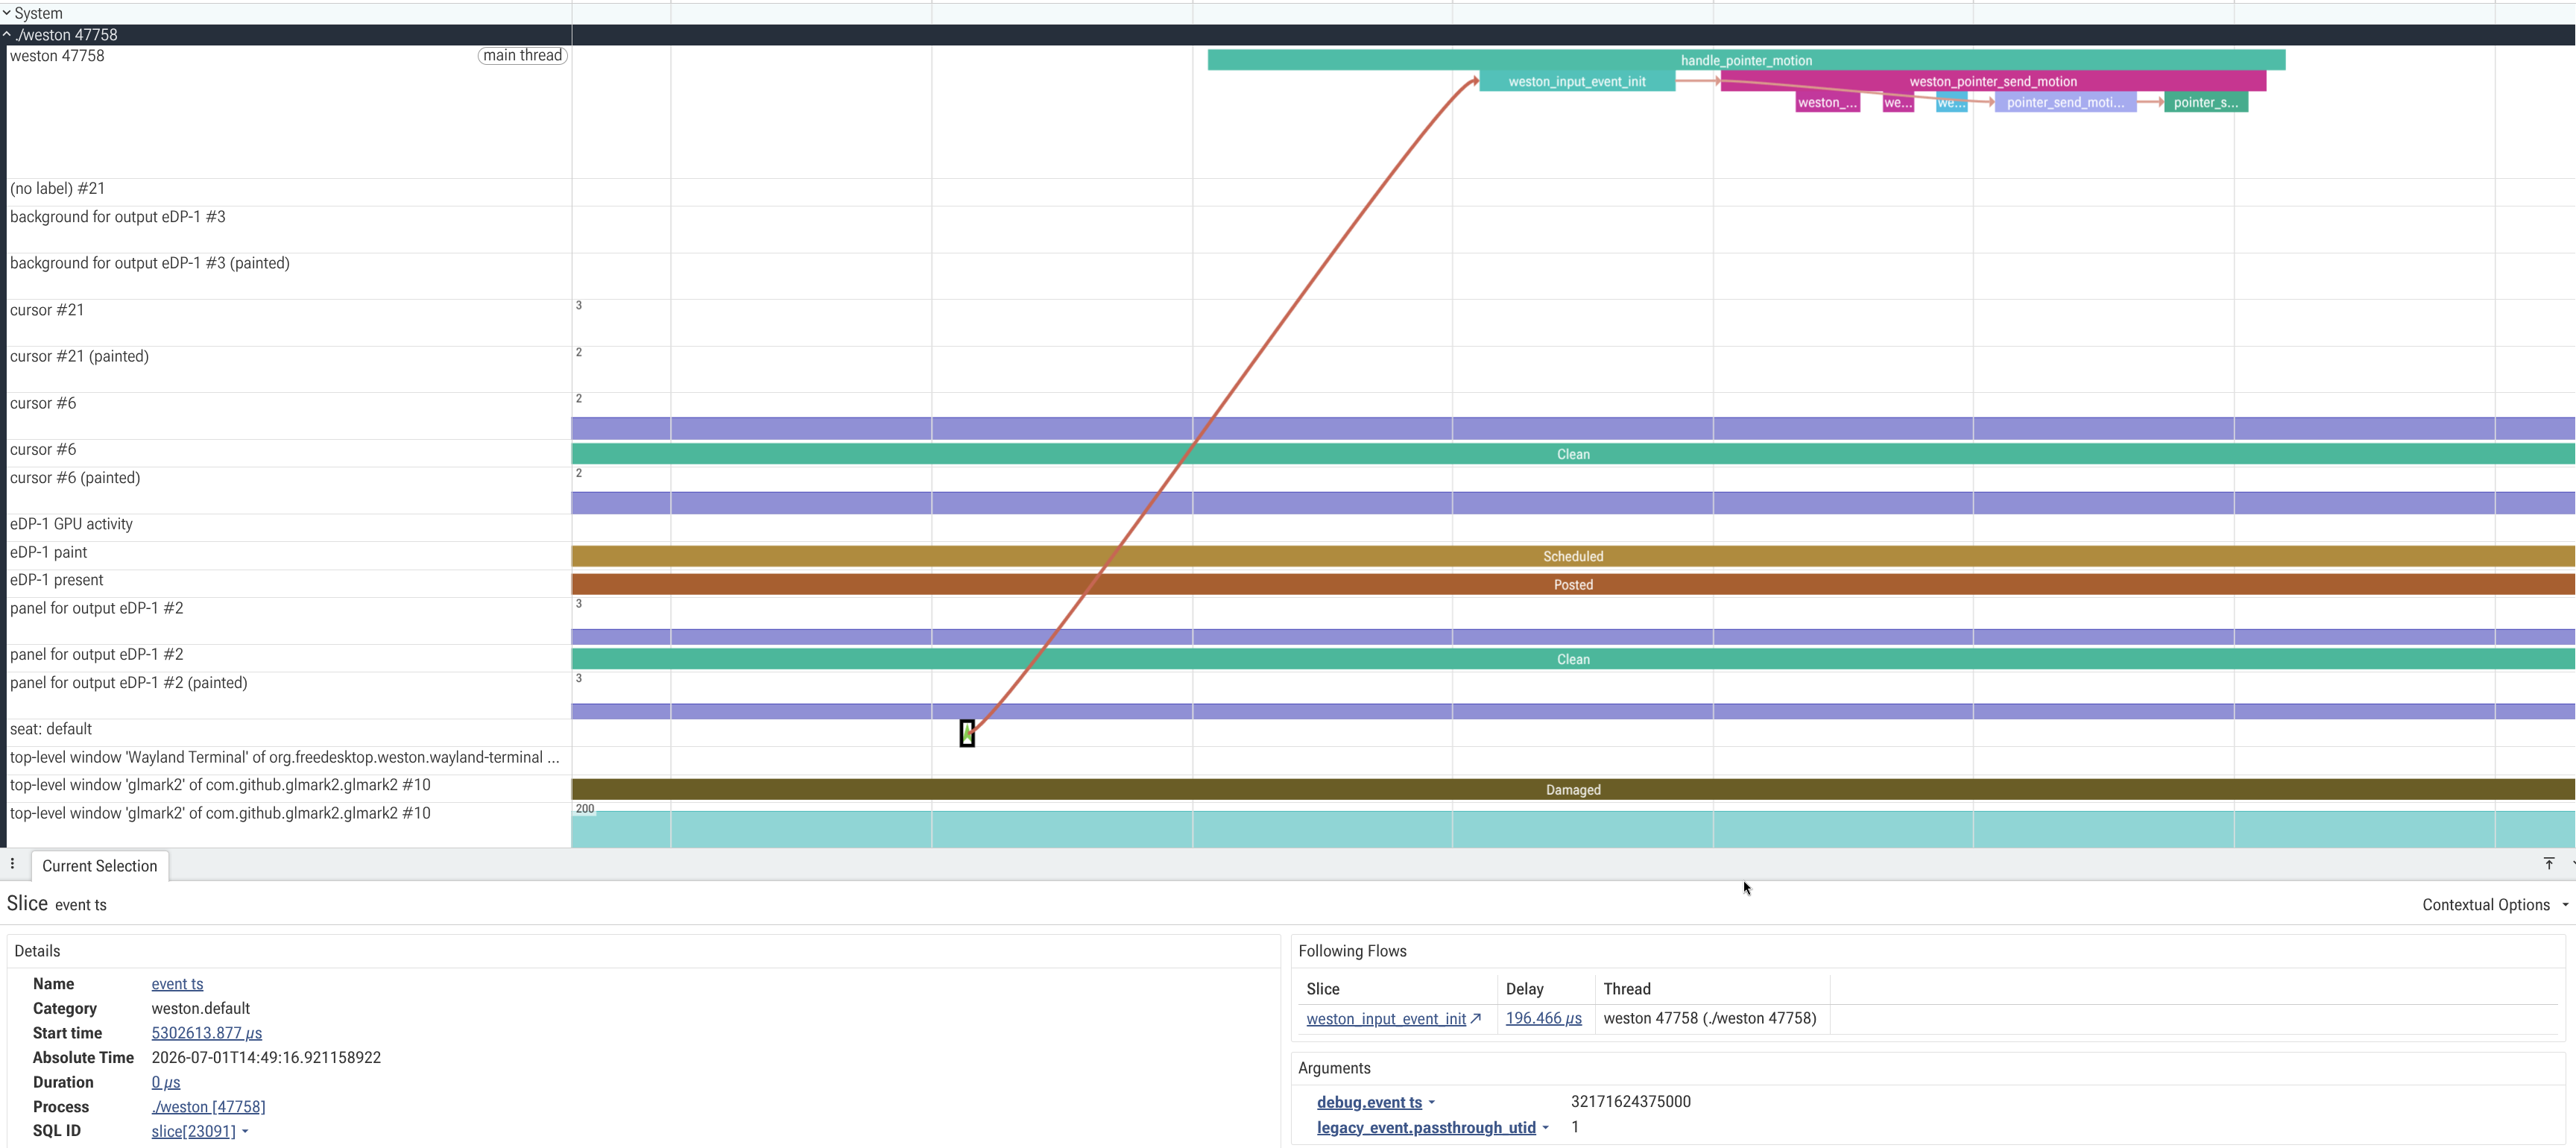Open the slice[23091] SQL ID dropdown arrow
The width and height of the screenshot is (2576, 1148).
click(x=245, y=1131)
